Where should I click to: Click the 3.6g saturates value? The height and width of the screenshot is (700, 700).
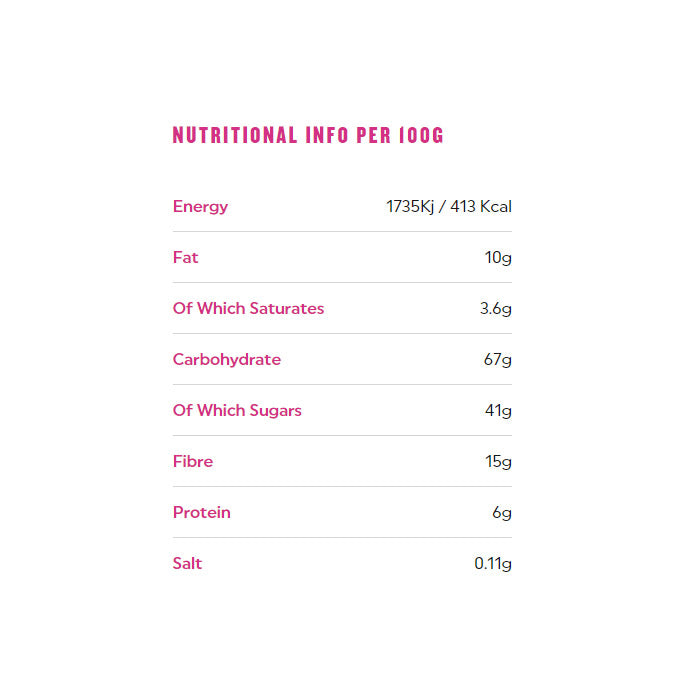495,309
